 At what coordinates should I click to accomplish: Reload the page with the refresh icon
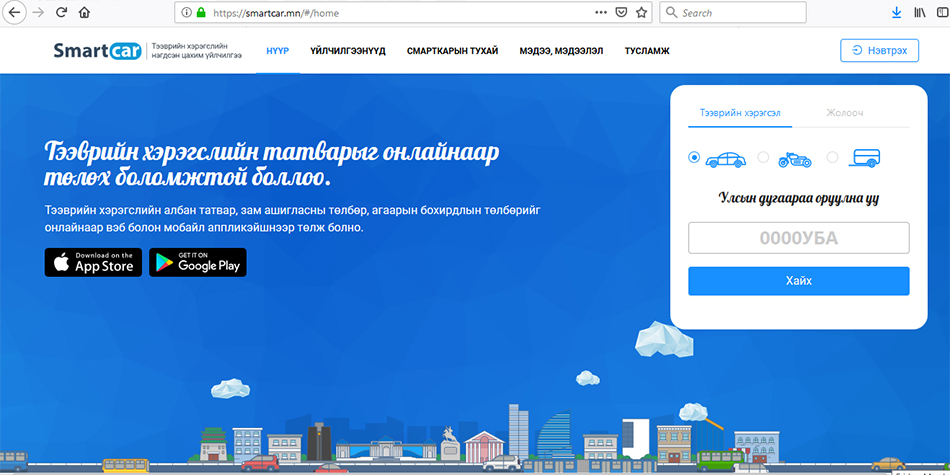point(61,13)
